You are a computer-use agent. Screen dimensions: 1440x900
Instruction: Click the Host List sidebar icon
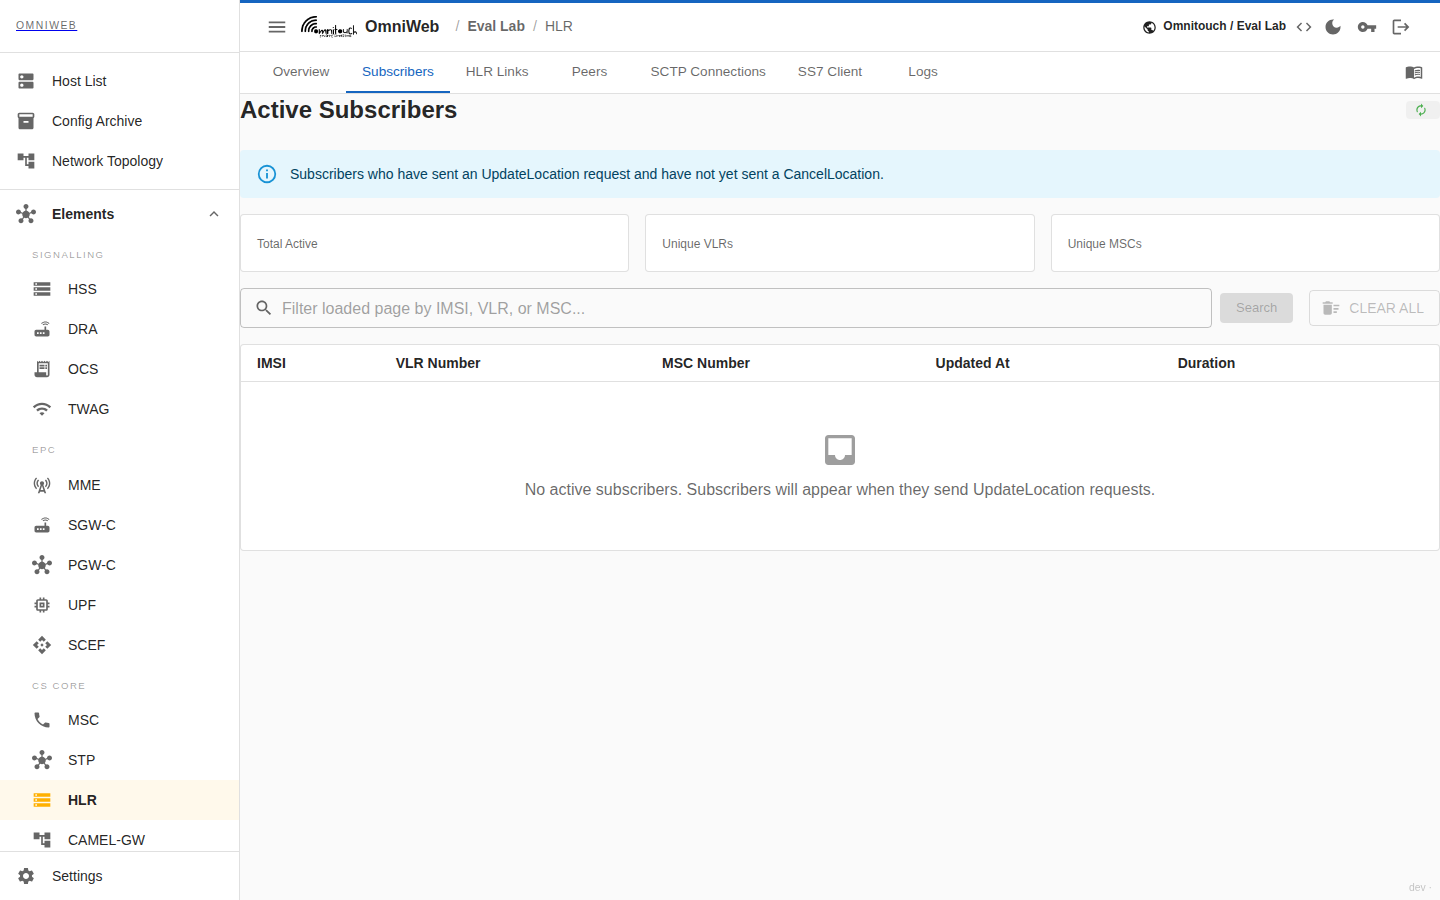[x=26, y=81]
